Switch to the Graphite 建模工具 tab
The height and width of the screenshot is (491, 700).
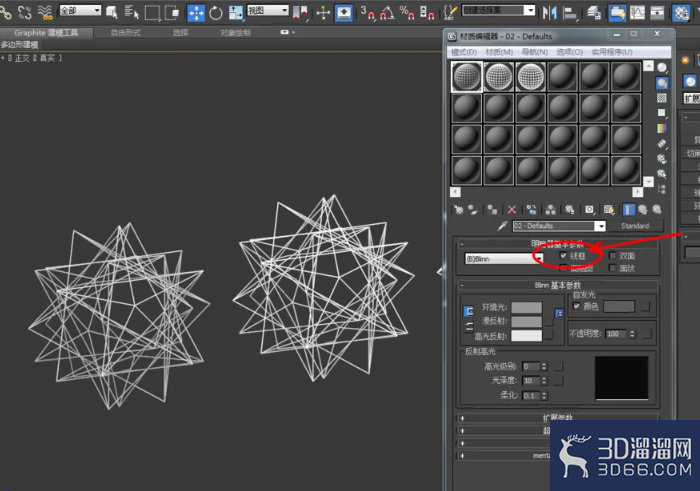pyautogui.click(x=46, y=33)
